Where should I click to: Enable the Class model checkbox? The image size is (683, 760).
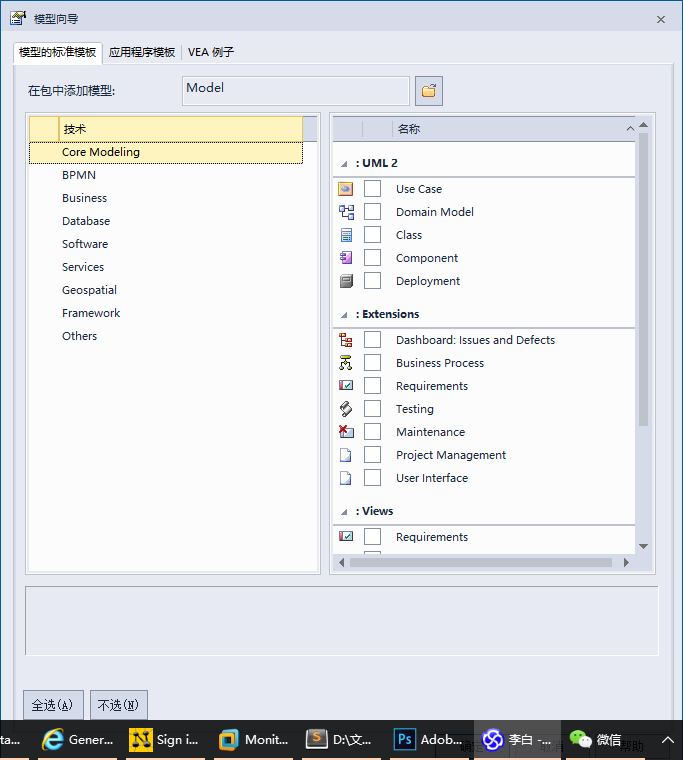point(372,235)
